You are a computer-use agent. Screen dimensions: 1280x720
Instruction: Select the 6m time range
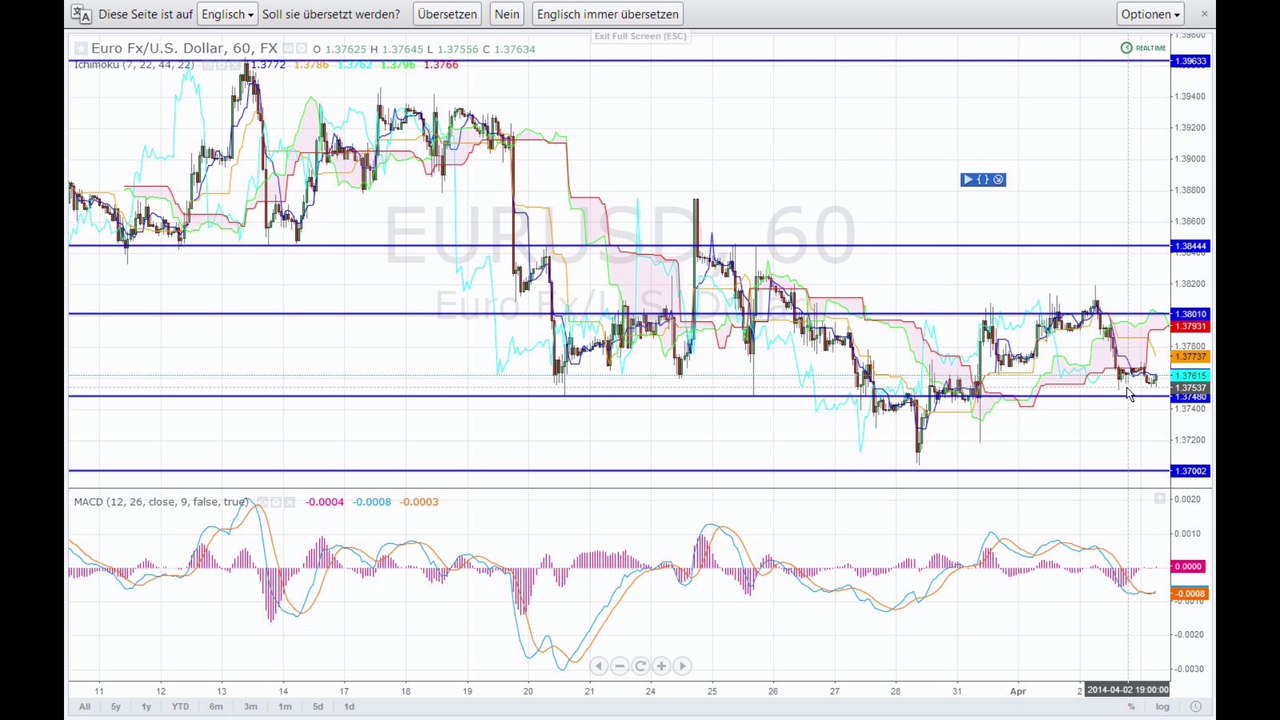click(x=216, y=707)
